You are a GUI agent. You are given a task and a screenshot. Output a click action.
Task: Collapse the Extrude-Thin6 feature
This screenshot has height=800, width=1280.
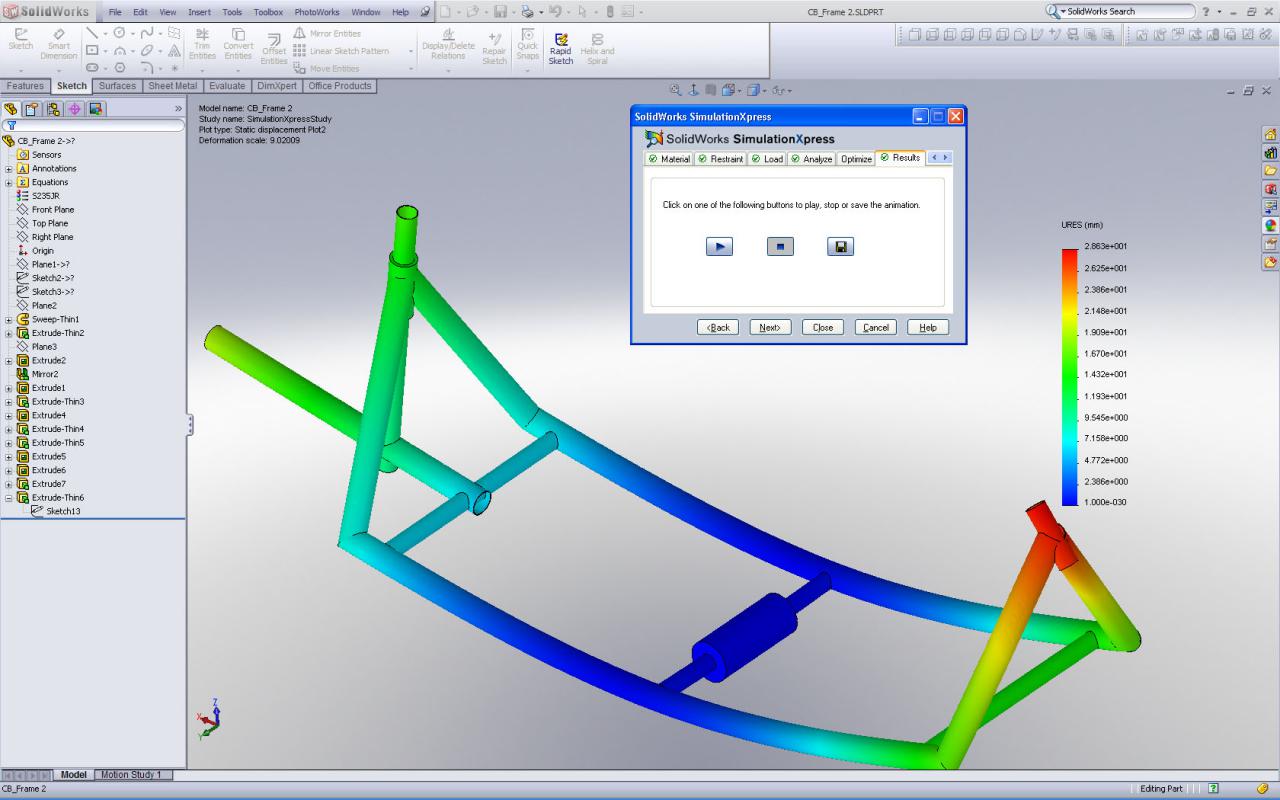[9, 498]
